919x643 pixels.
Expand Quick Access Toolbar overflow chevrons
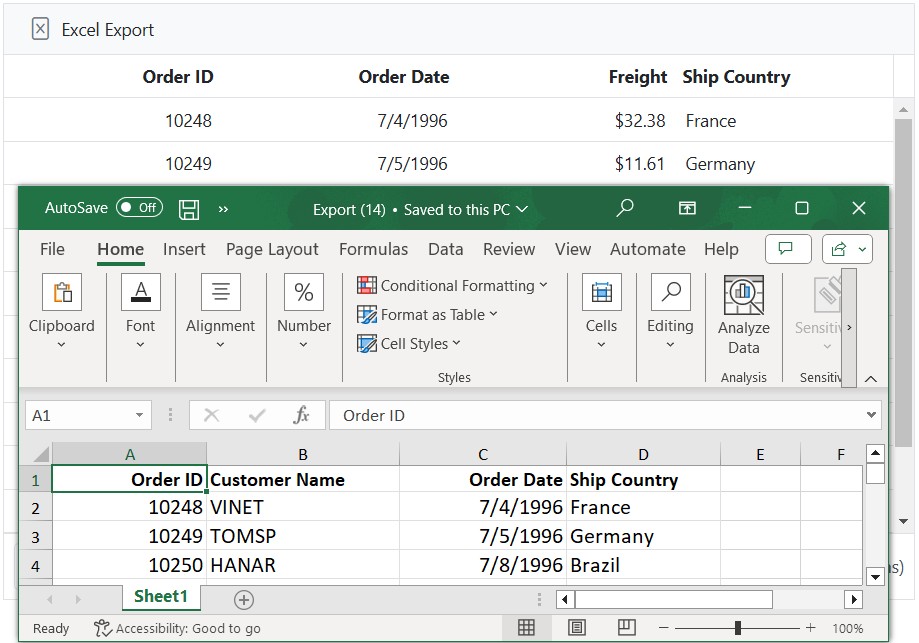click(223, 209)
